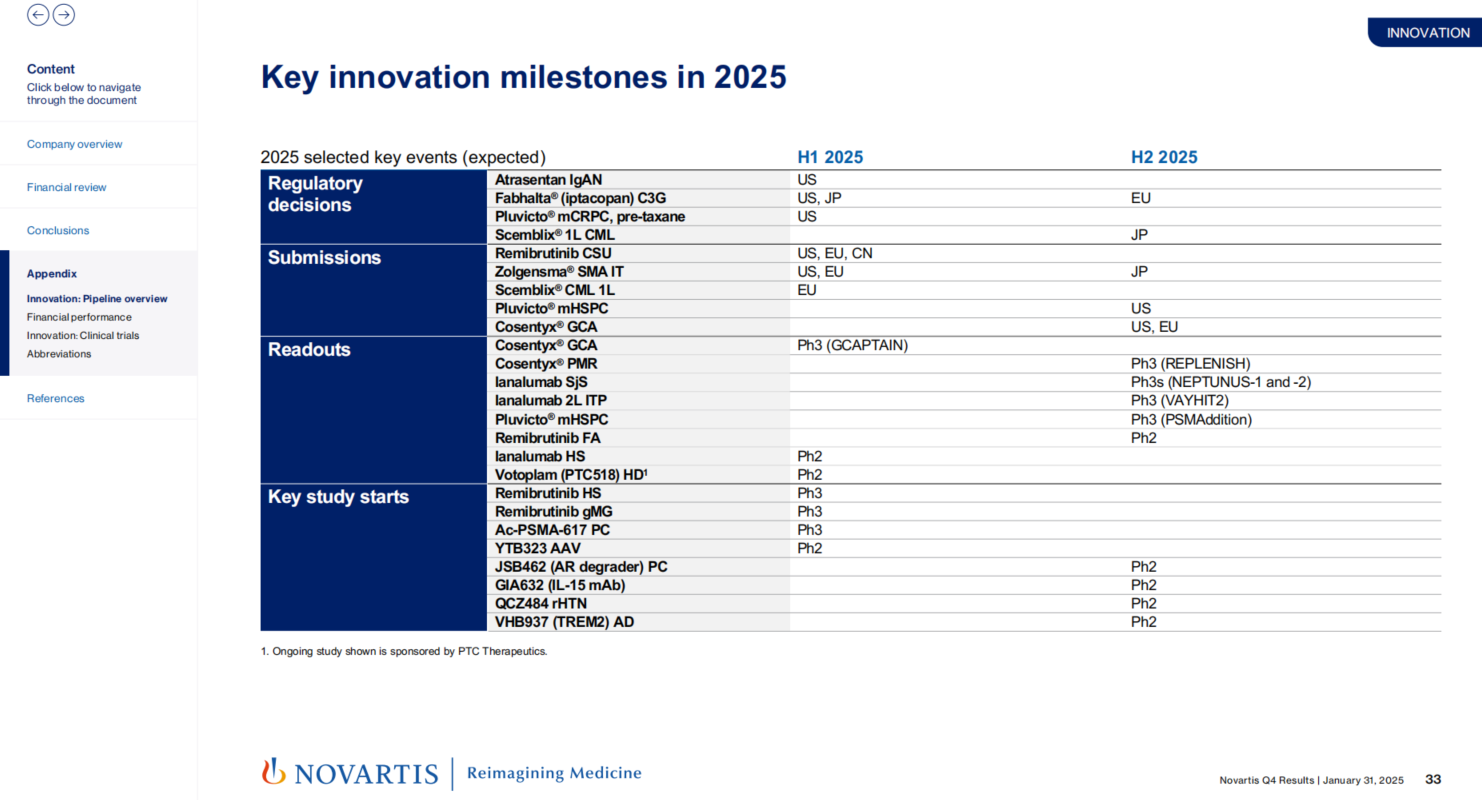
Task: Click the Remibrutinib CSU row label
Action: coord(553,253)
